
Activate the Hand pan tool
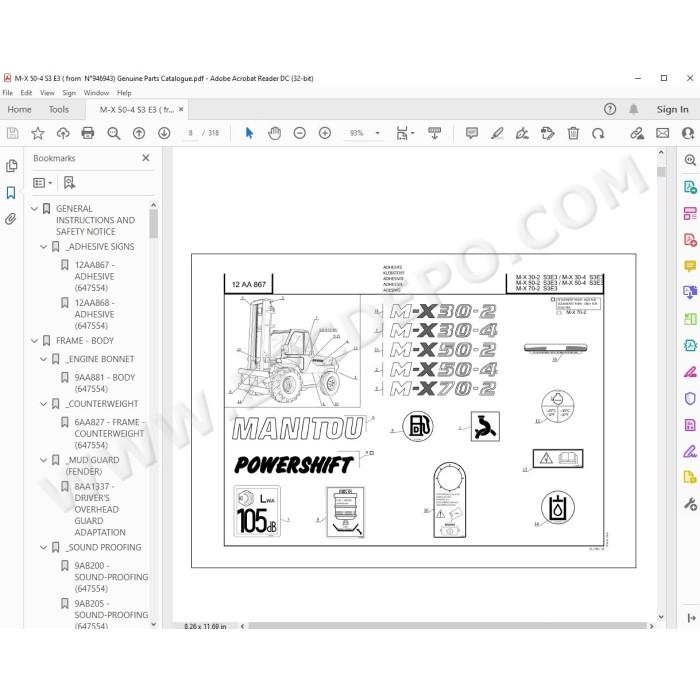click(x=275, y=133)
